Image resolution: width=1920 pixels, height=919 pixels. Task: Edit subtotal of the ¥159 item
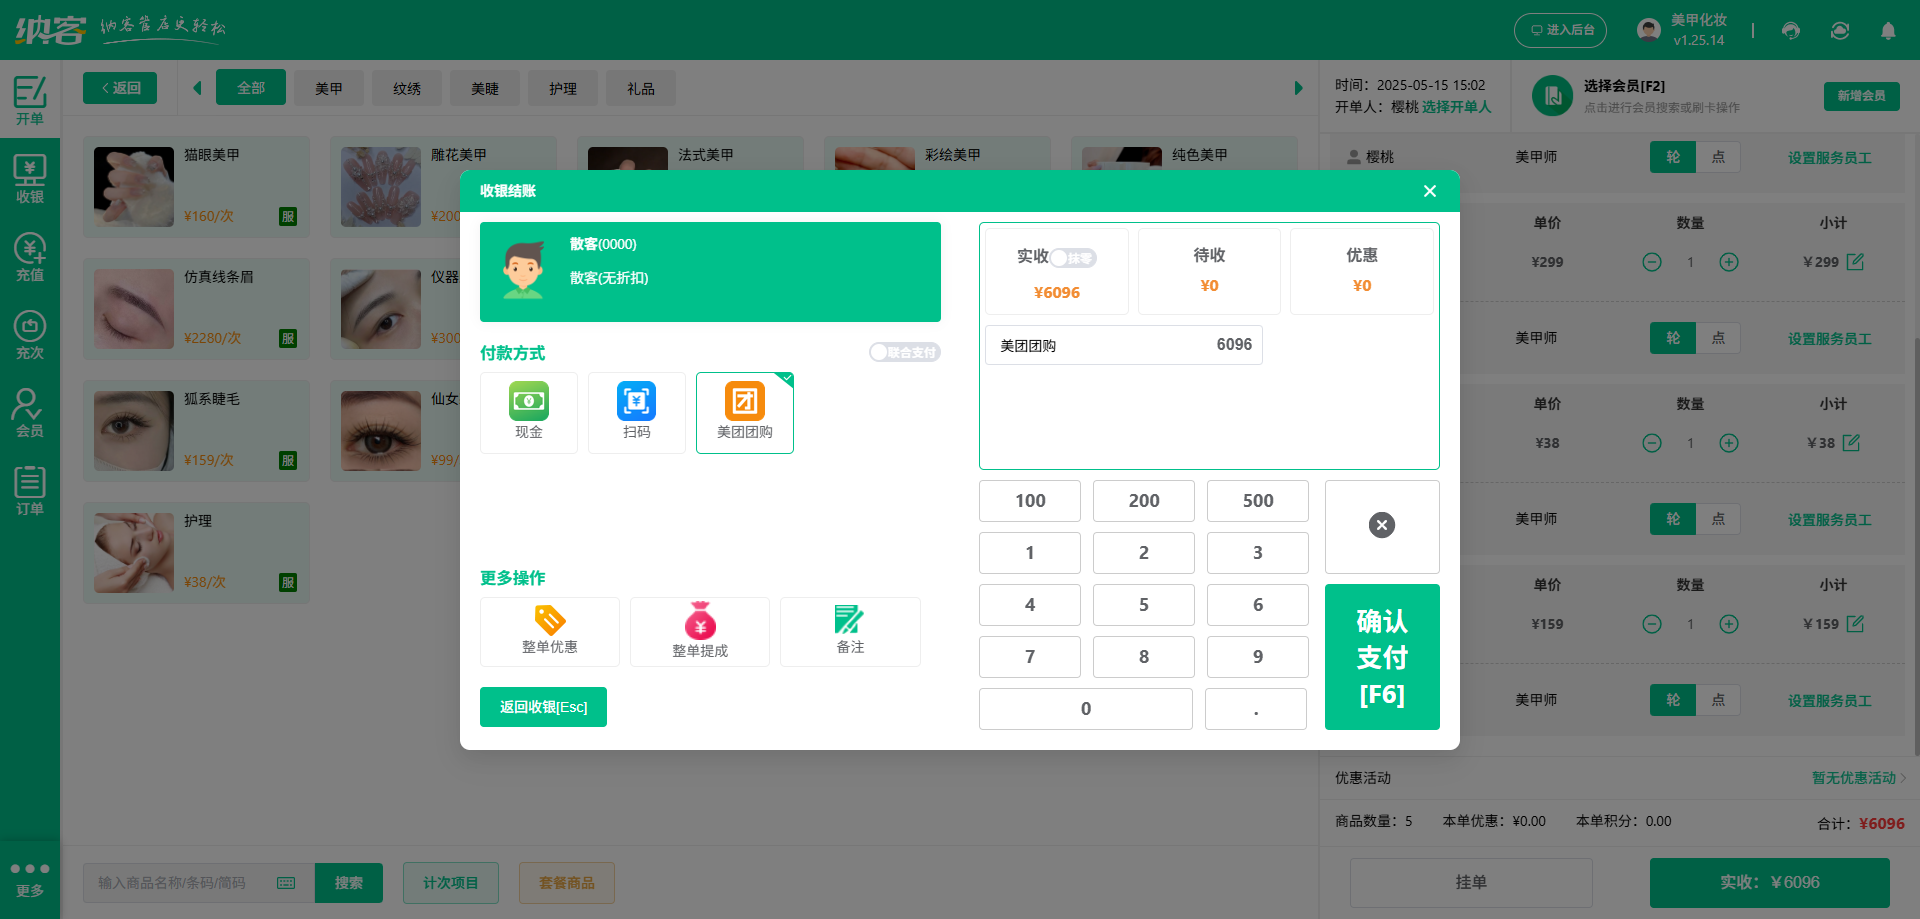click(1856, 624)
